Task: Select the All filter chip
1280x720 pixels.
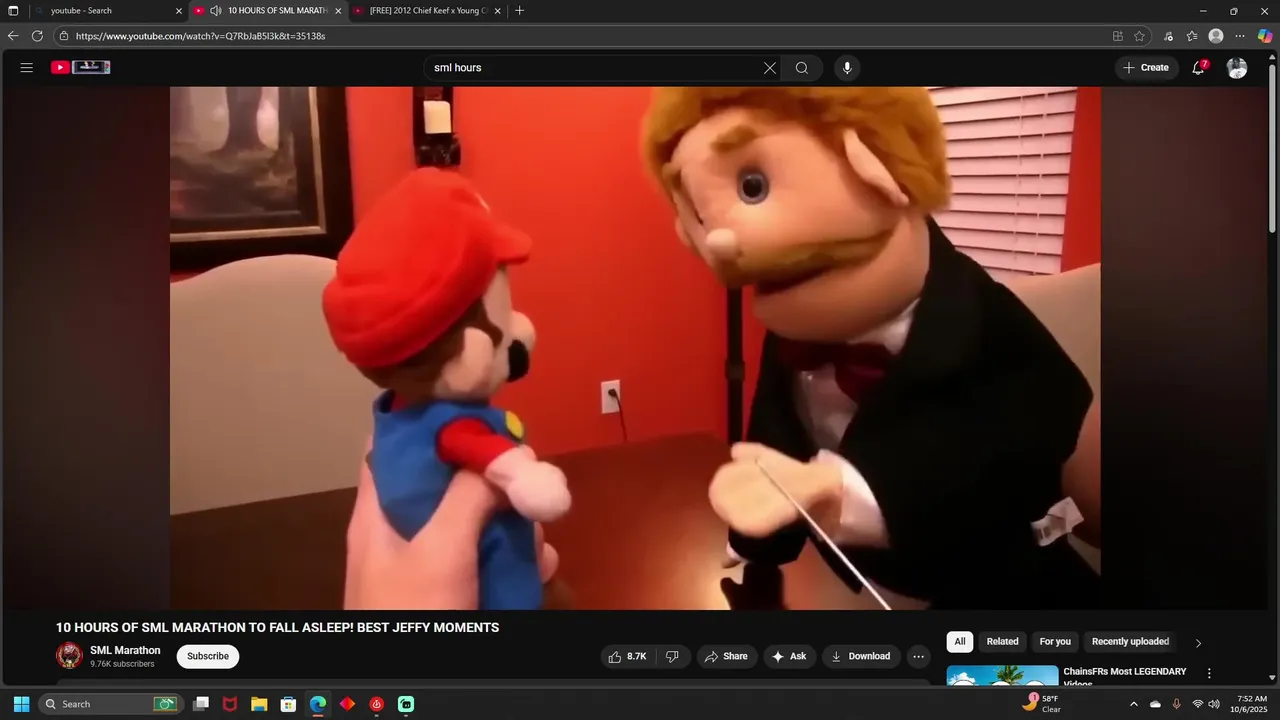Action: [960, 642]
